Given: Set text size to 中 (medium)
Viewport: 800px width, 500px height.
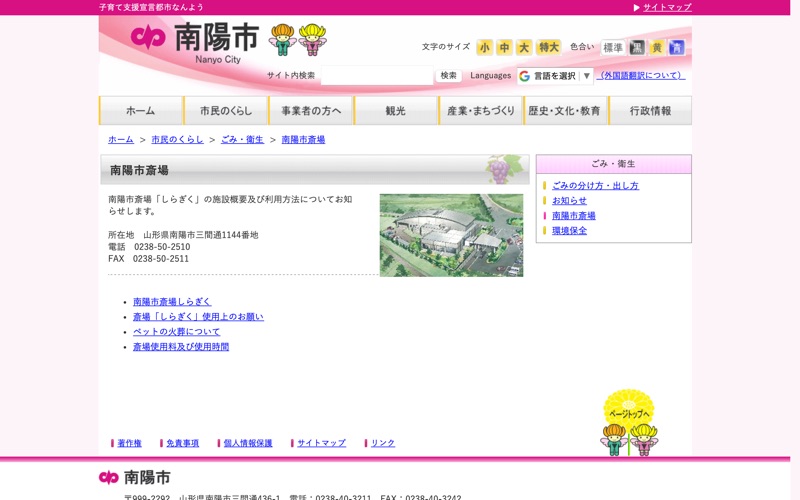Looking at the screenshot, I should click(x=504, y=47).
